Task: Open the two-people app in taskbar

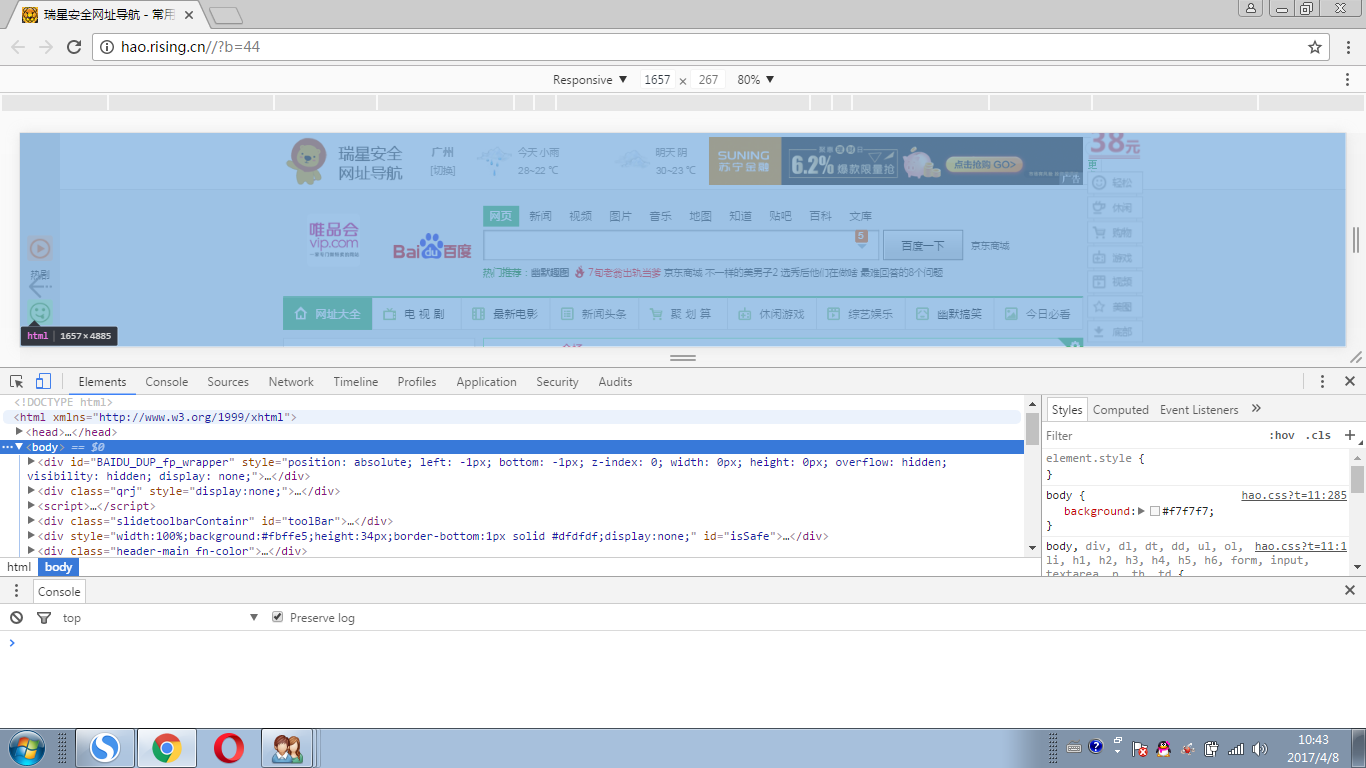Action: pyautogui.click(x=288, y=748)
